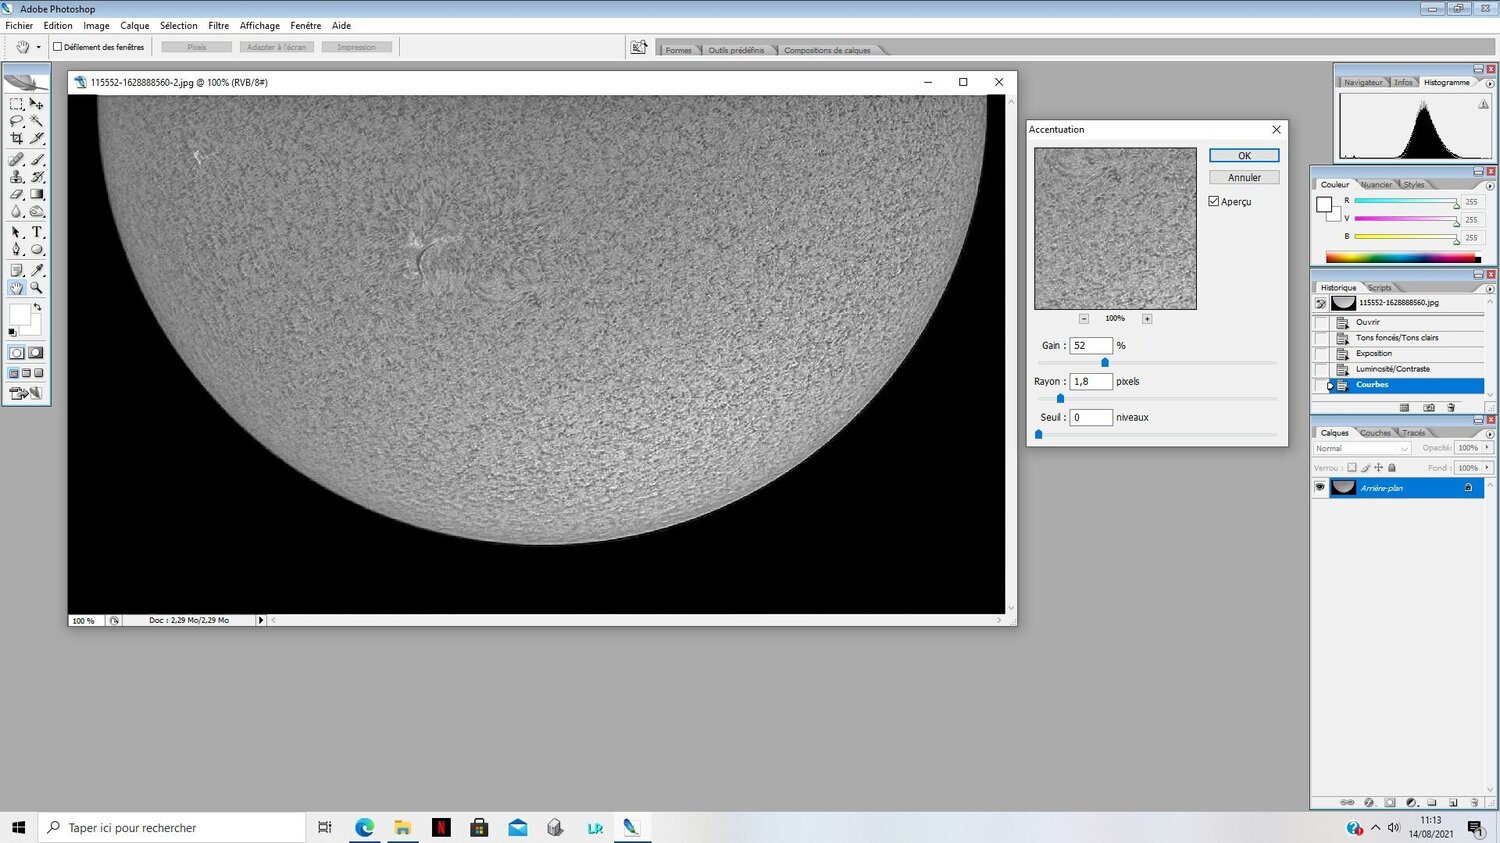Select the Dodge tool
The image size is (1500, 843).
[36, 211]
